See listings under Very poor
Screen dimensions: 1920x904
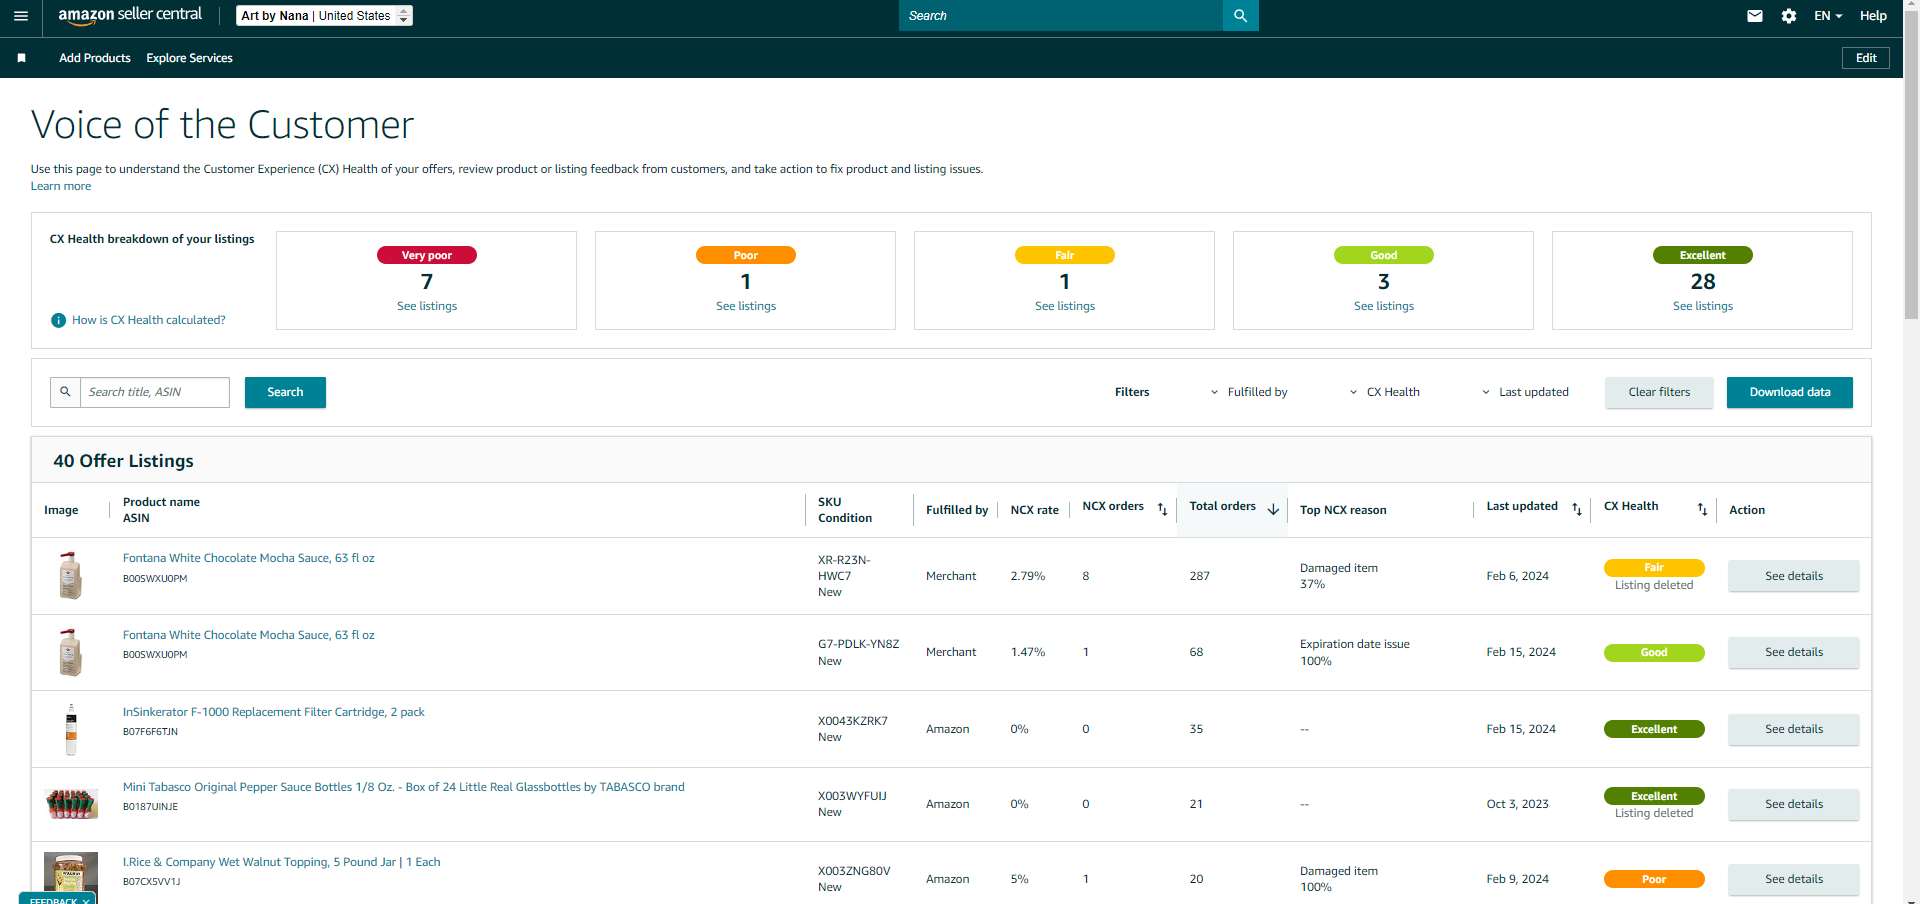coord(427,306)
